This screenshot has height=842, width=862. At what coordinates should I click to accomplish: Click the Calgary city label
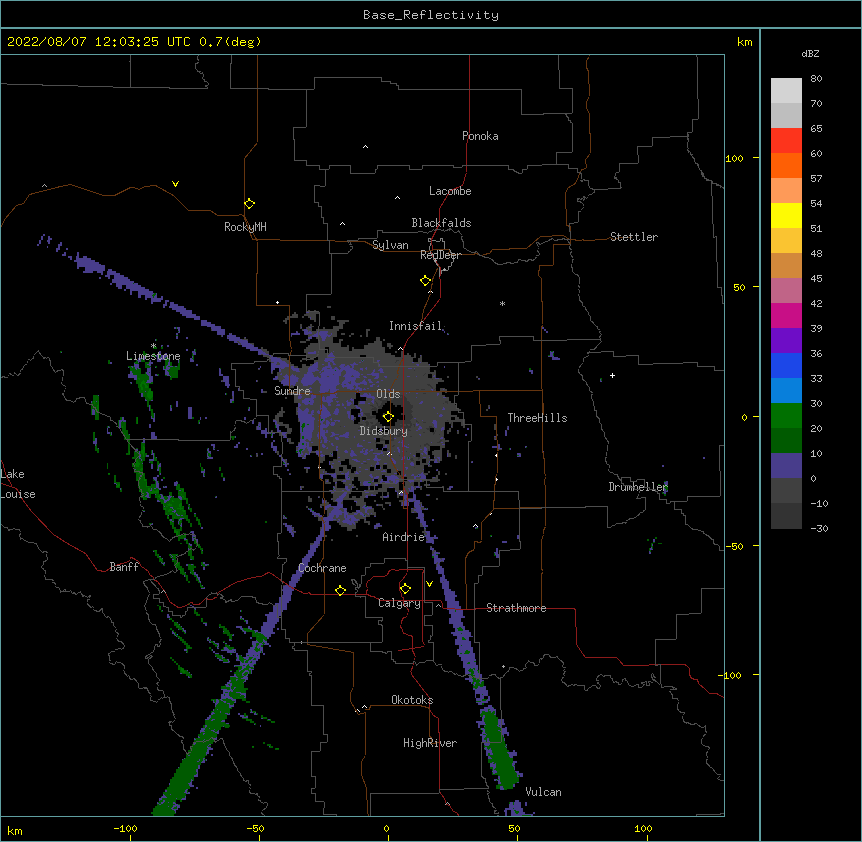pyautogui.click(x=400, y=603)
